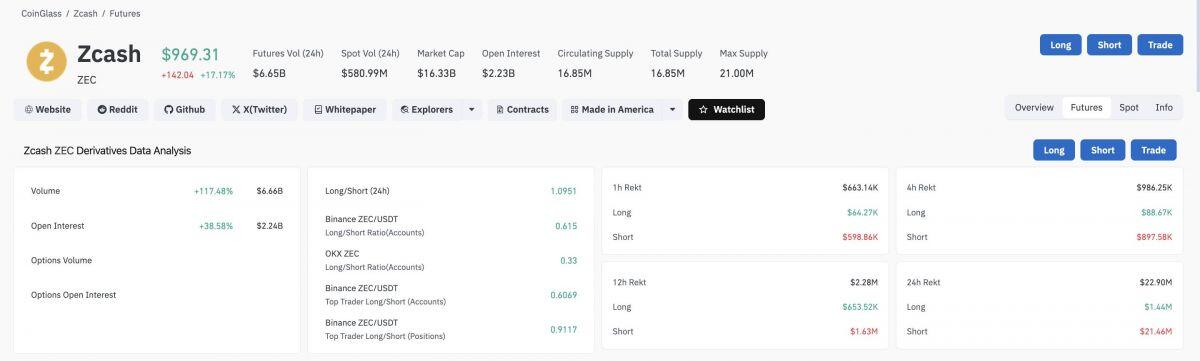This screenshot has width=1200, height=361.
Task: Click the contracts icon beside Contracts
Action: point(500,109)
